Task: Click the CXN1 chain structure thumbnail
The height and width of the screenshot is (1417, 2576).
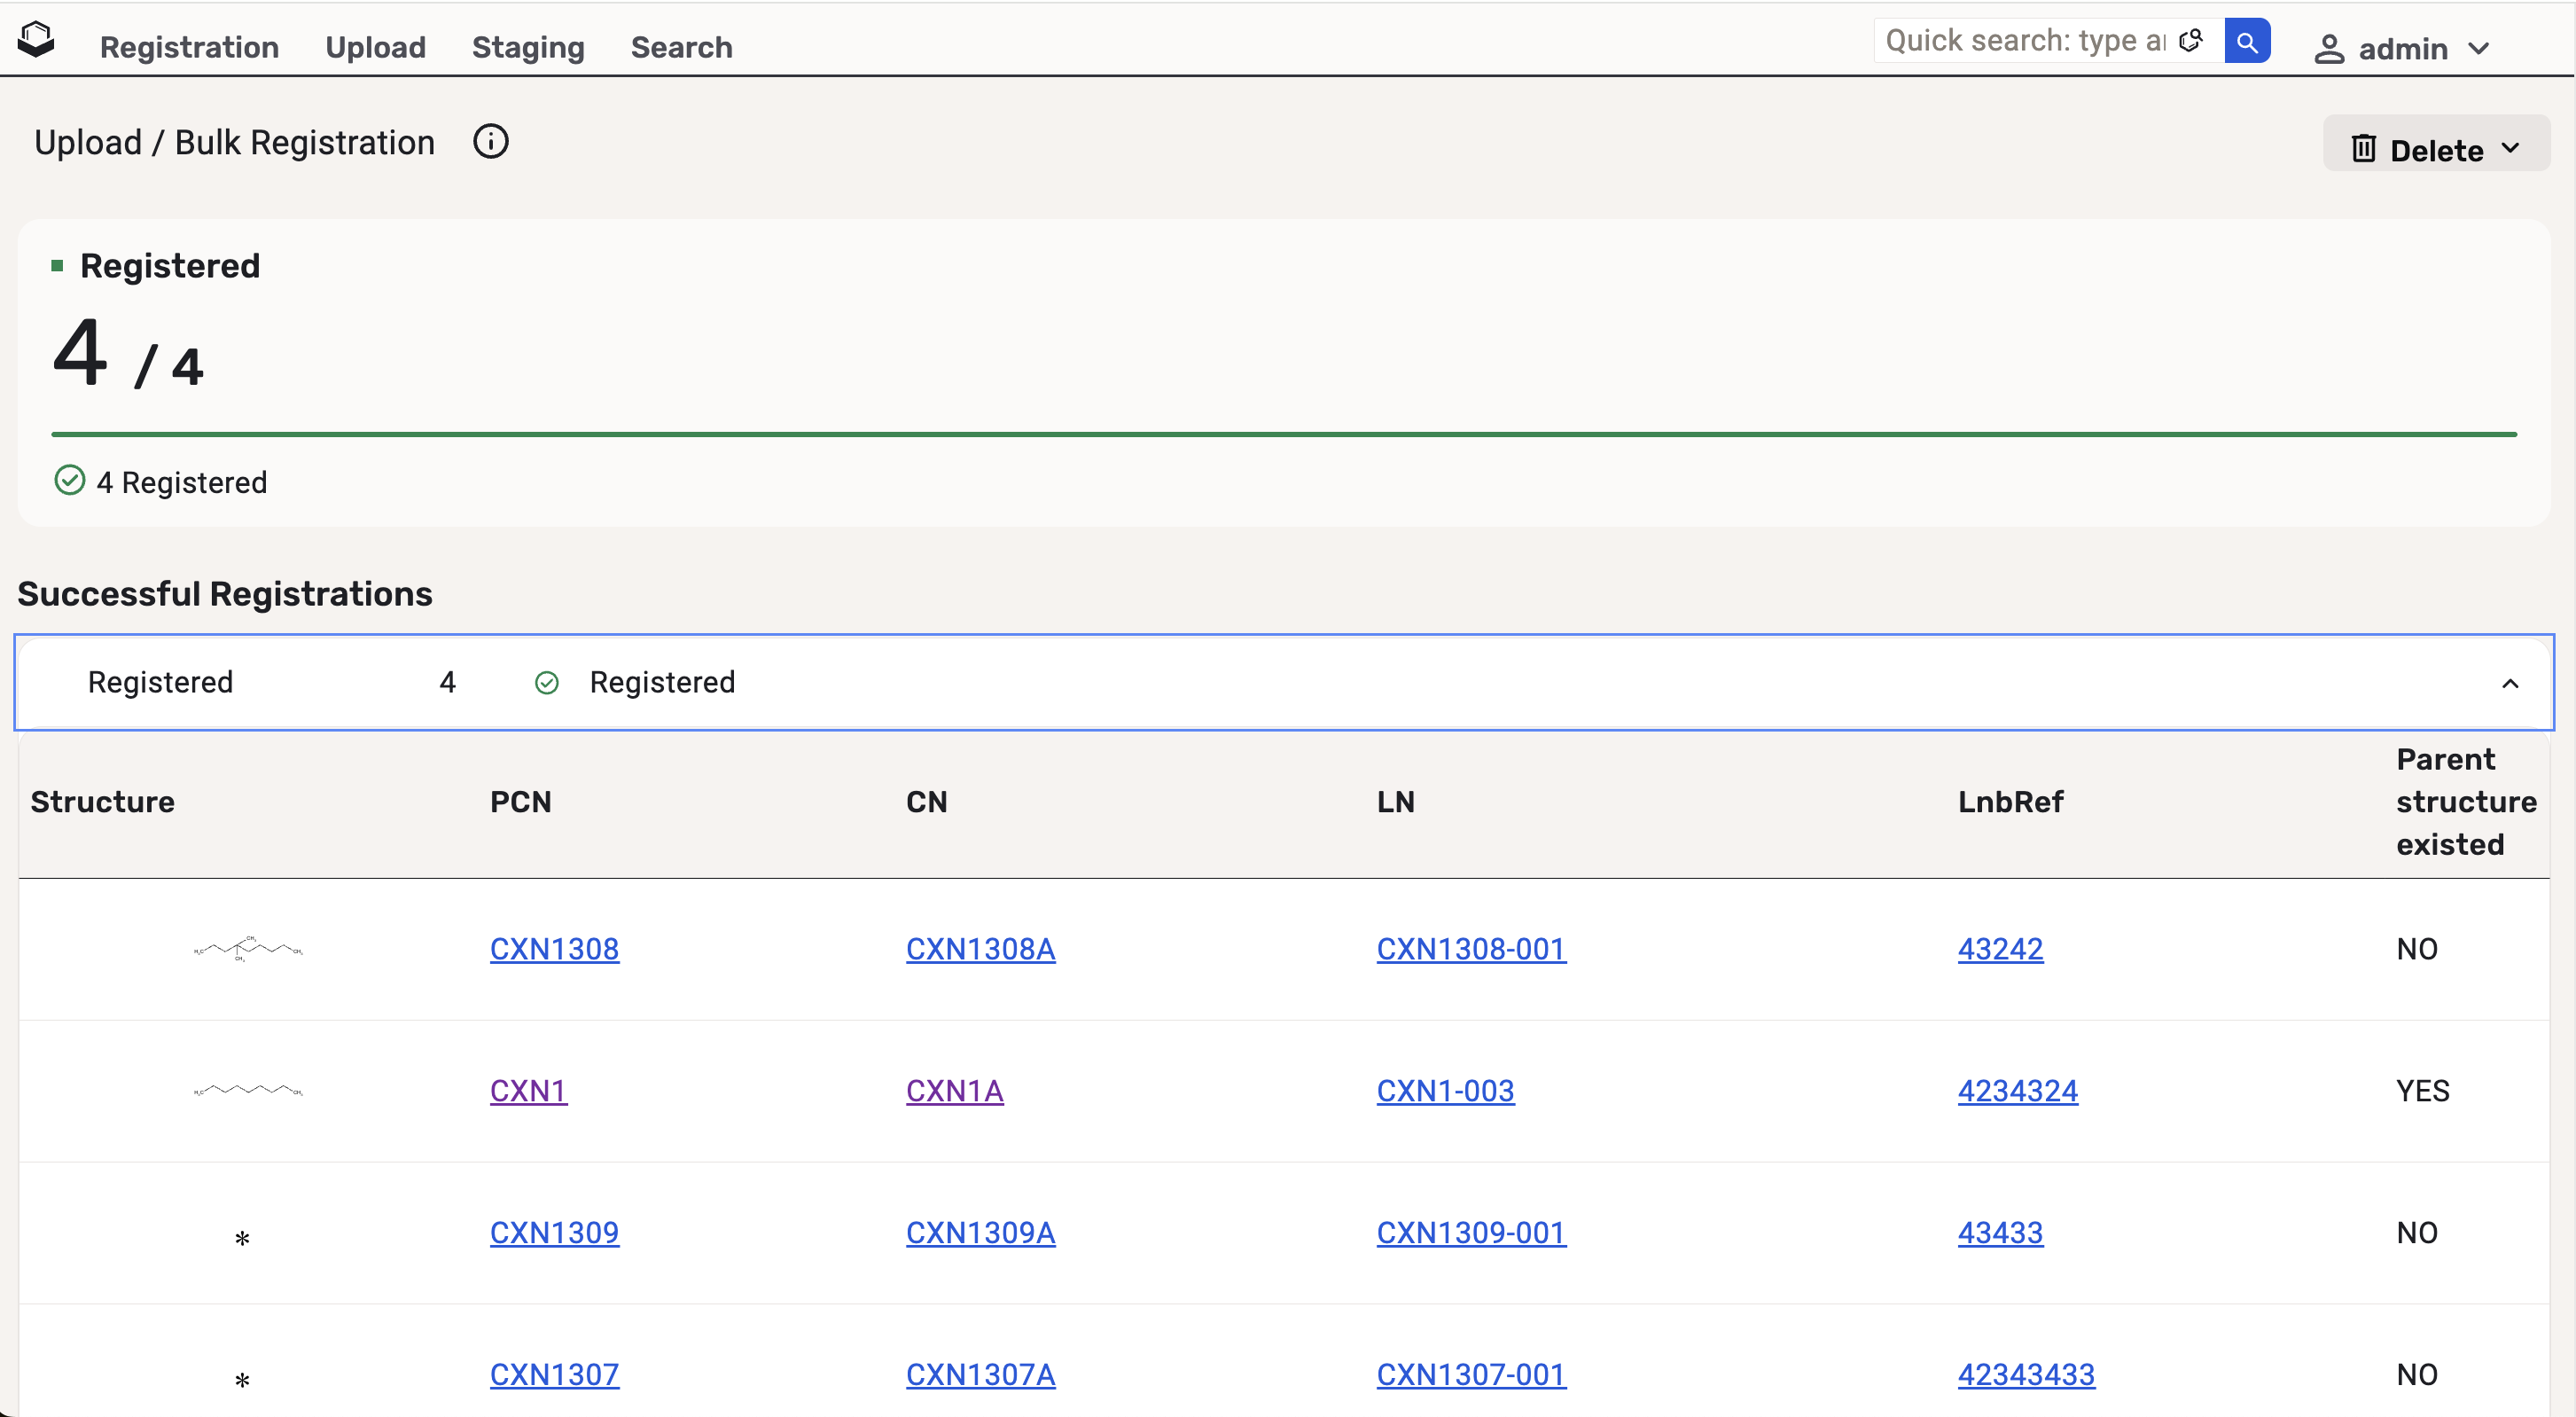Action: (x=248, y=1090)
